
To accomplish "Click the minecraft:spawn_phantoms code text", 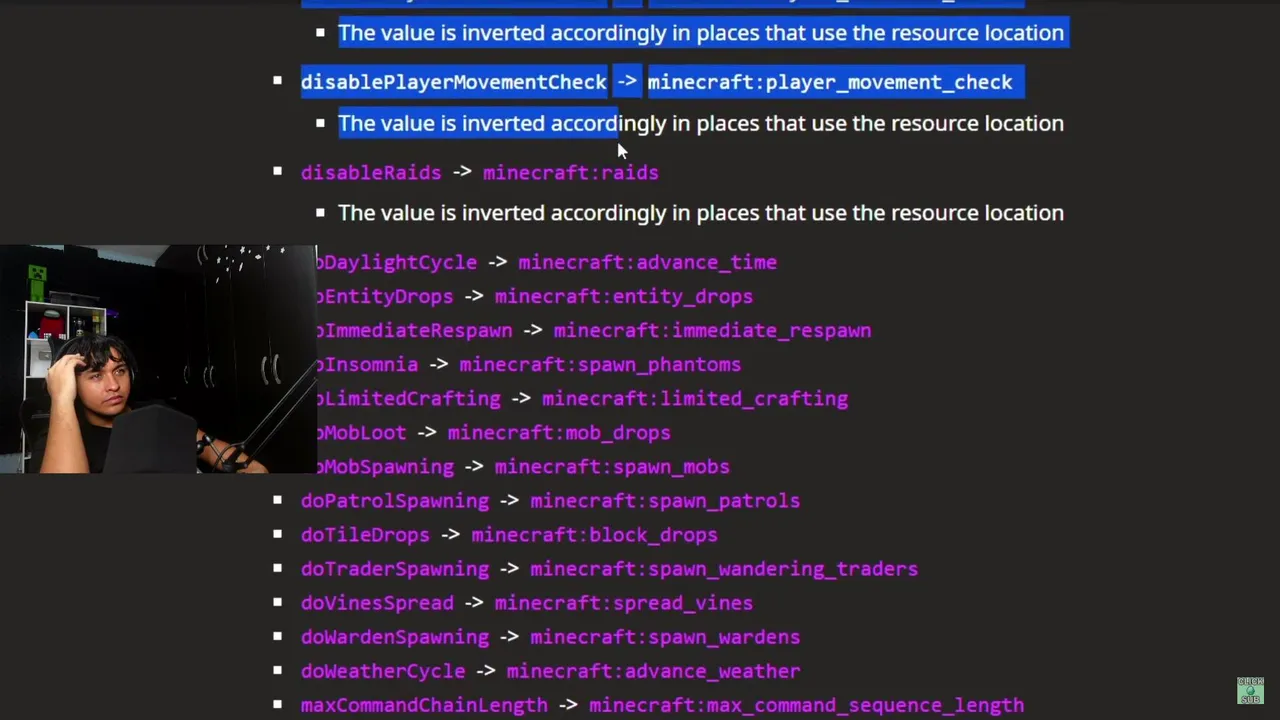I will pos(600,364).
